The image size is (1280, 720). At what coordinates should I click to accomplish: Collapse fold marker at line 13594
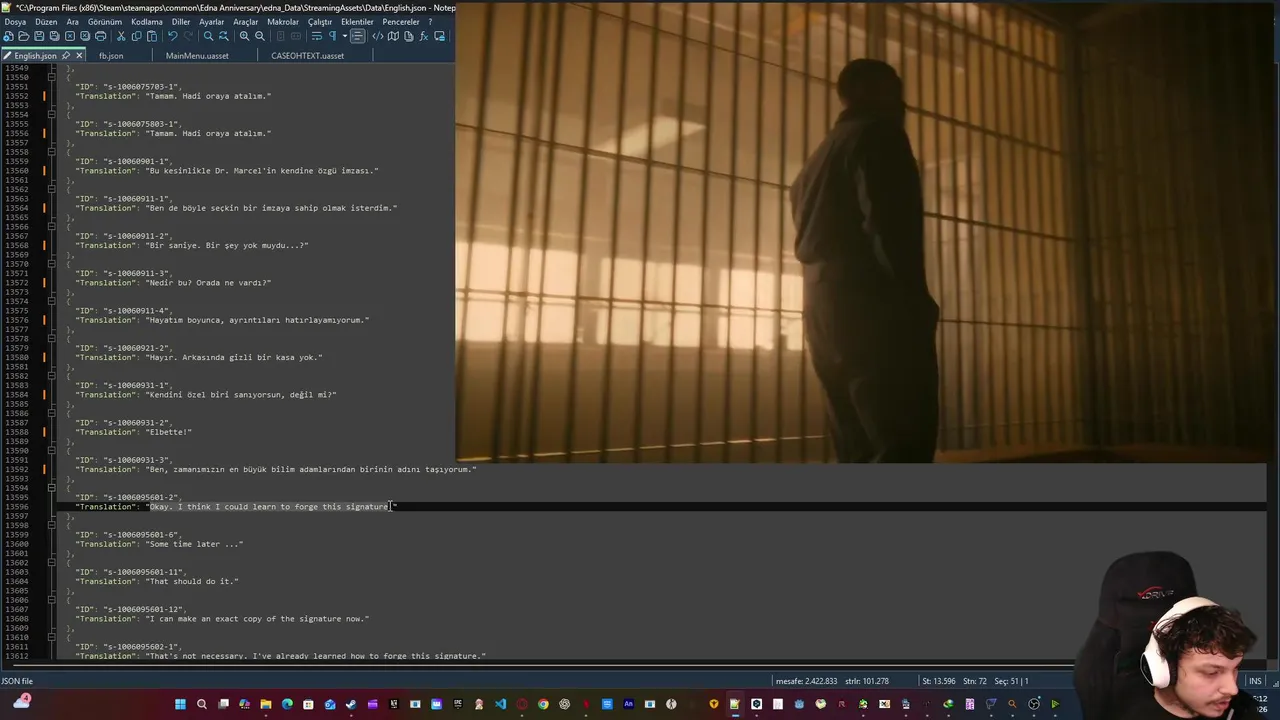pos(52,488)
